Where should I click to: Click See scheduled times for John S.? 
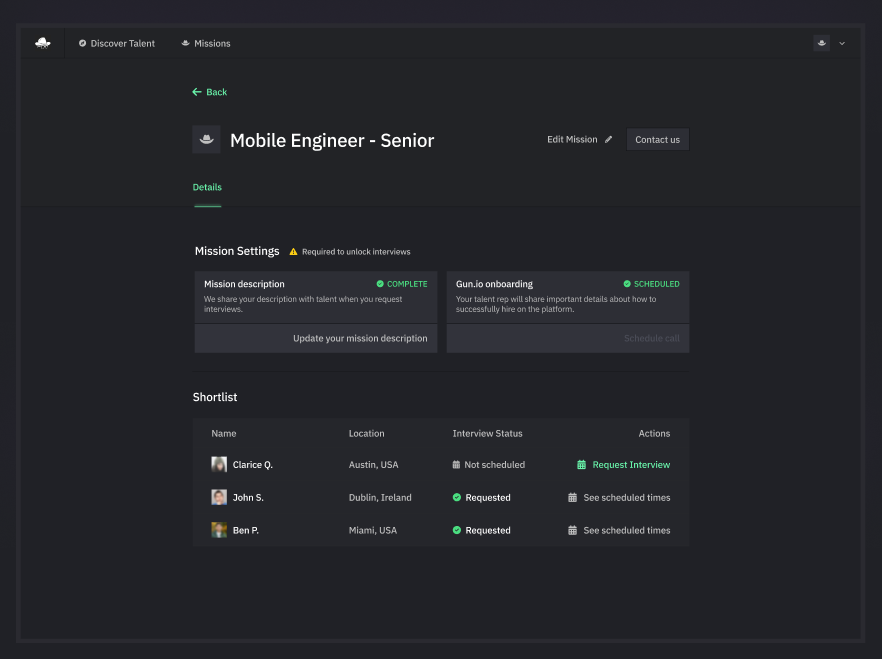pos(626,498)
